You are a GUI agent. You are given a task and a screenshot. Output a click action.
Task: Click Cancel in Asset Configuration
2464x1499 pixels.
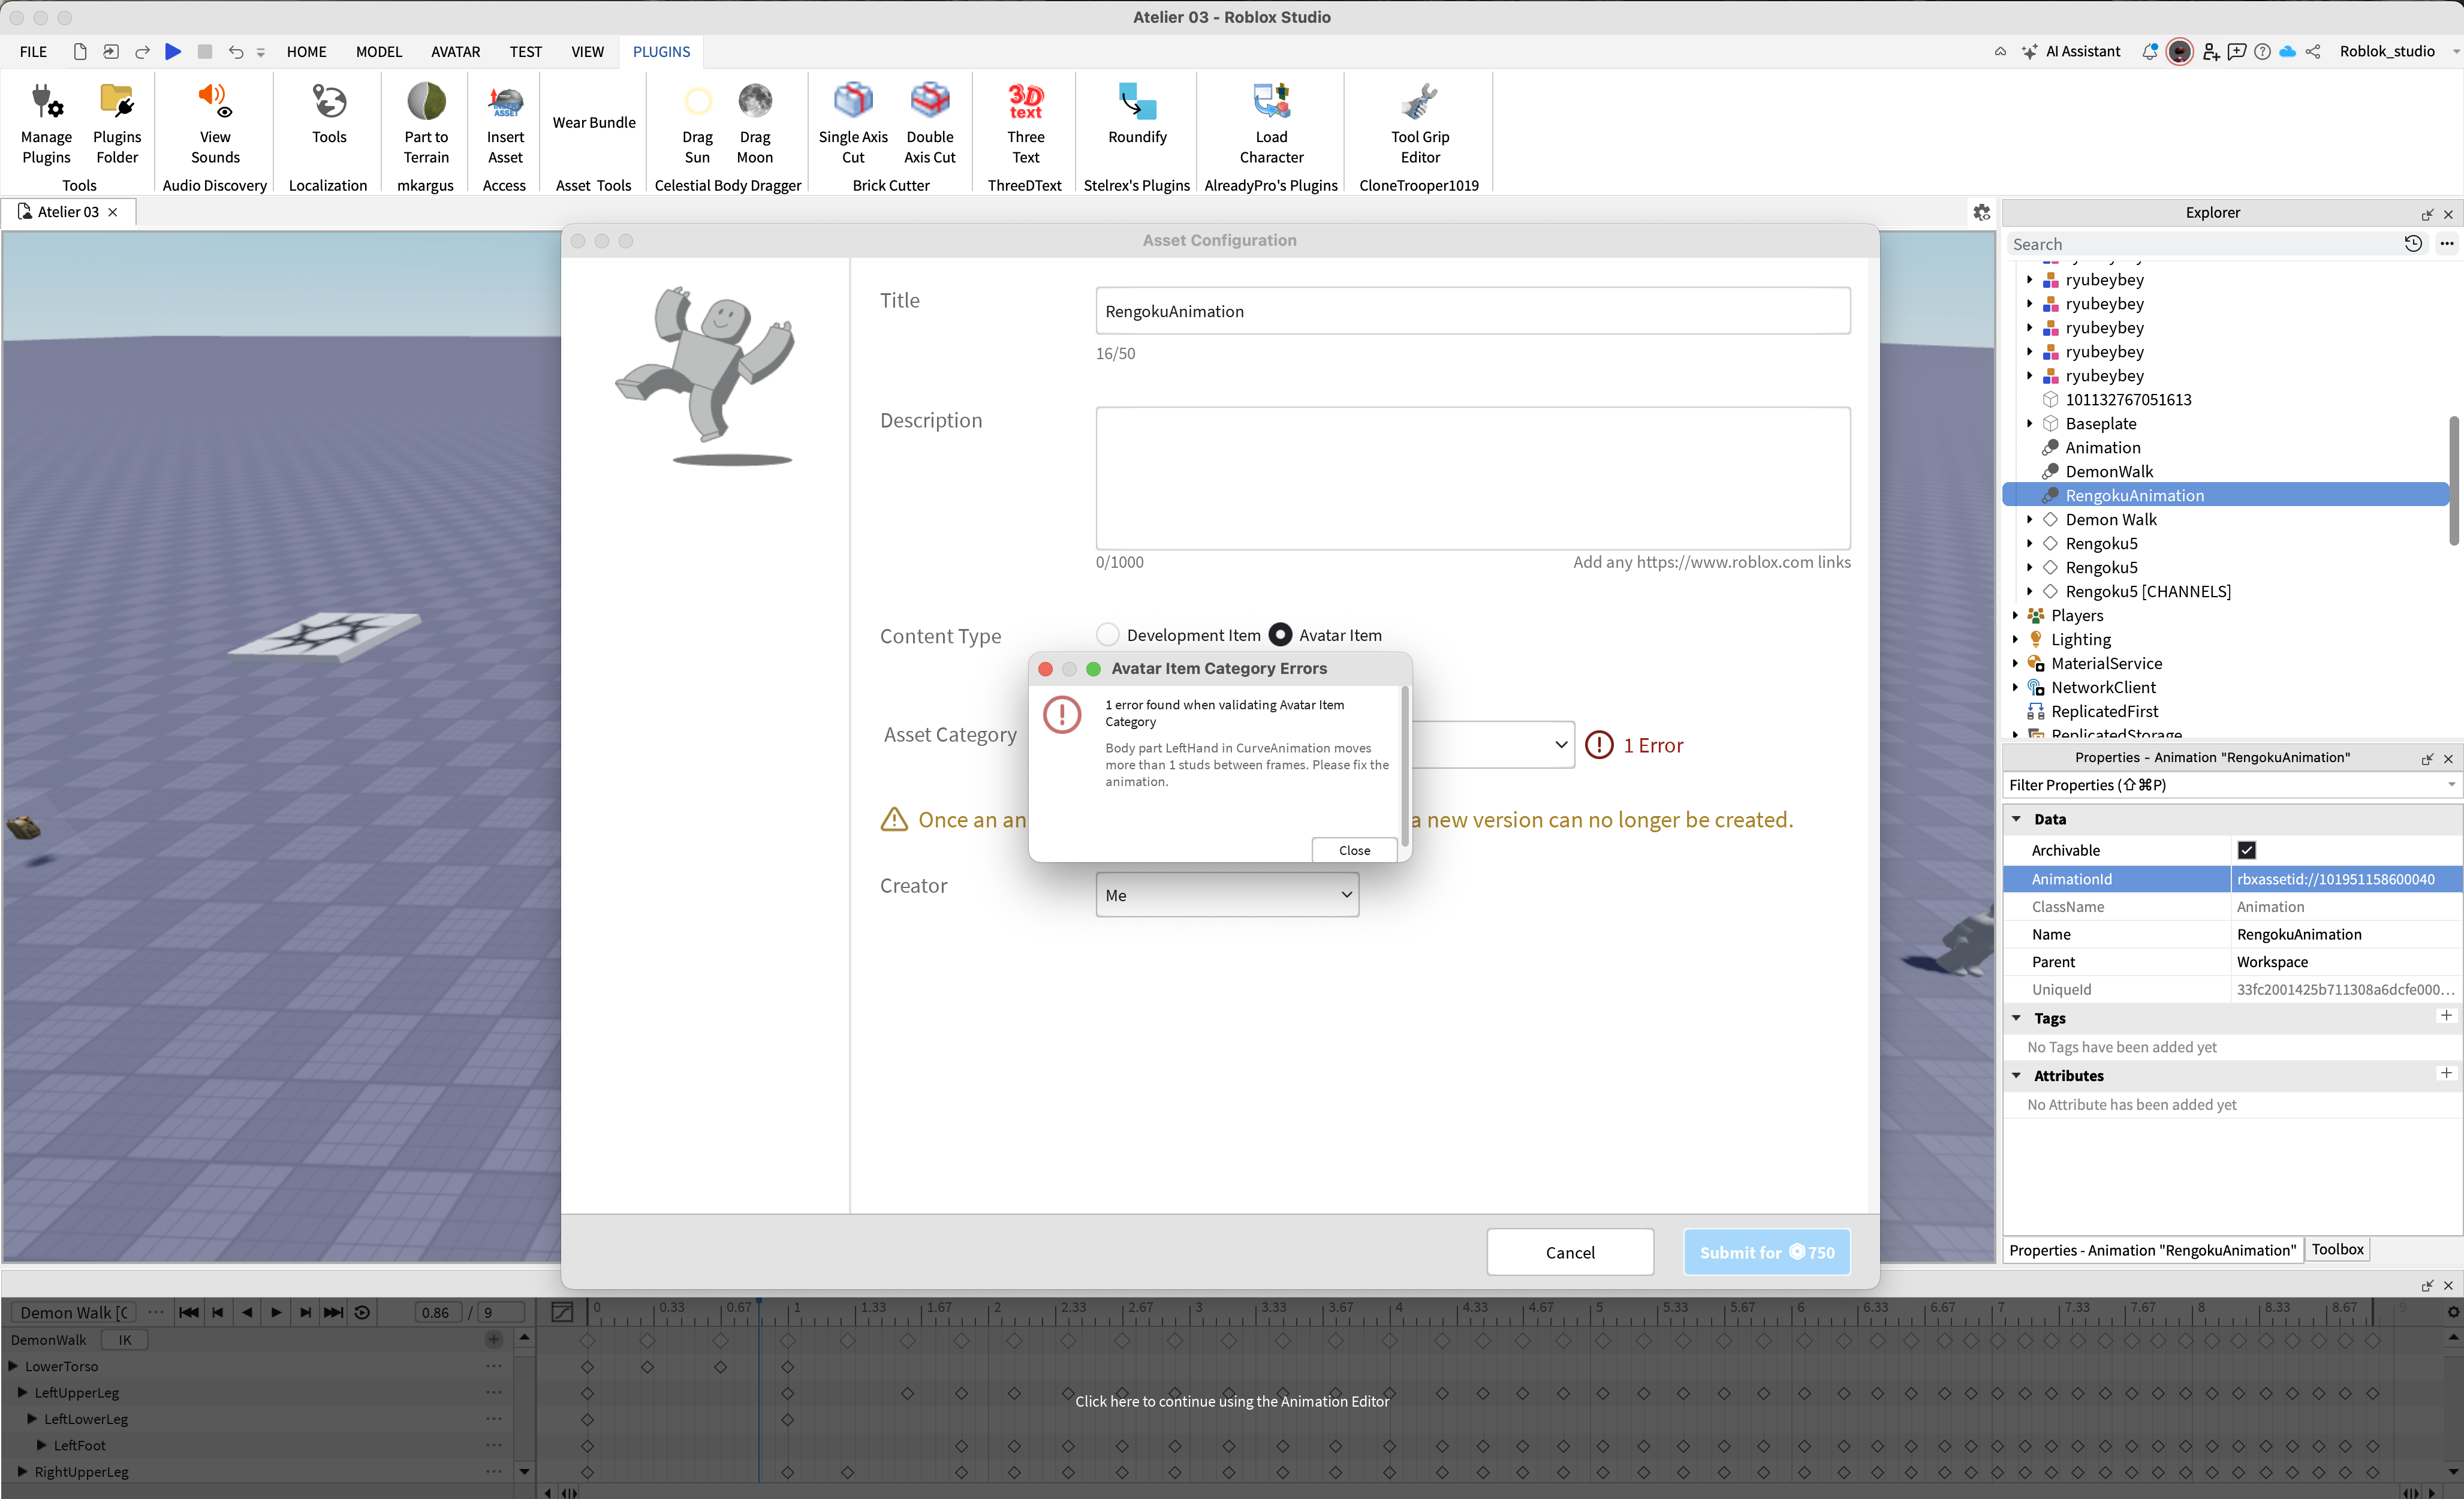[x=1570, y=1252]
